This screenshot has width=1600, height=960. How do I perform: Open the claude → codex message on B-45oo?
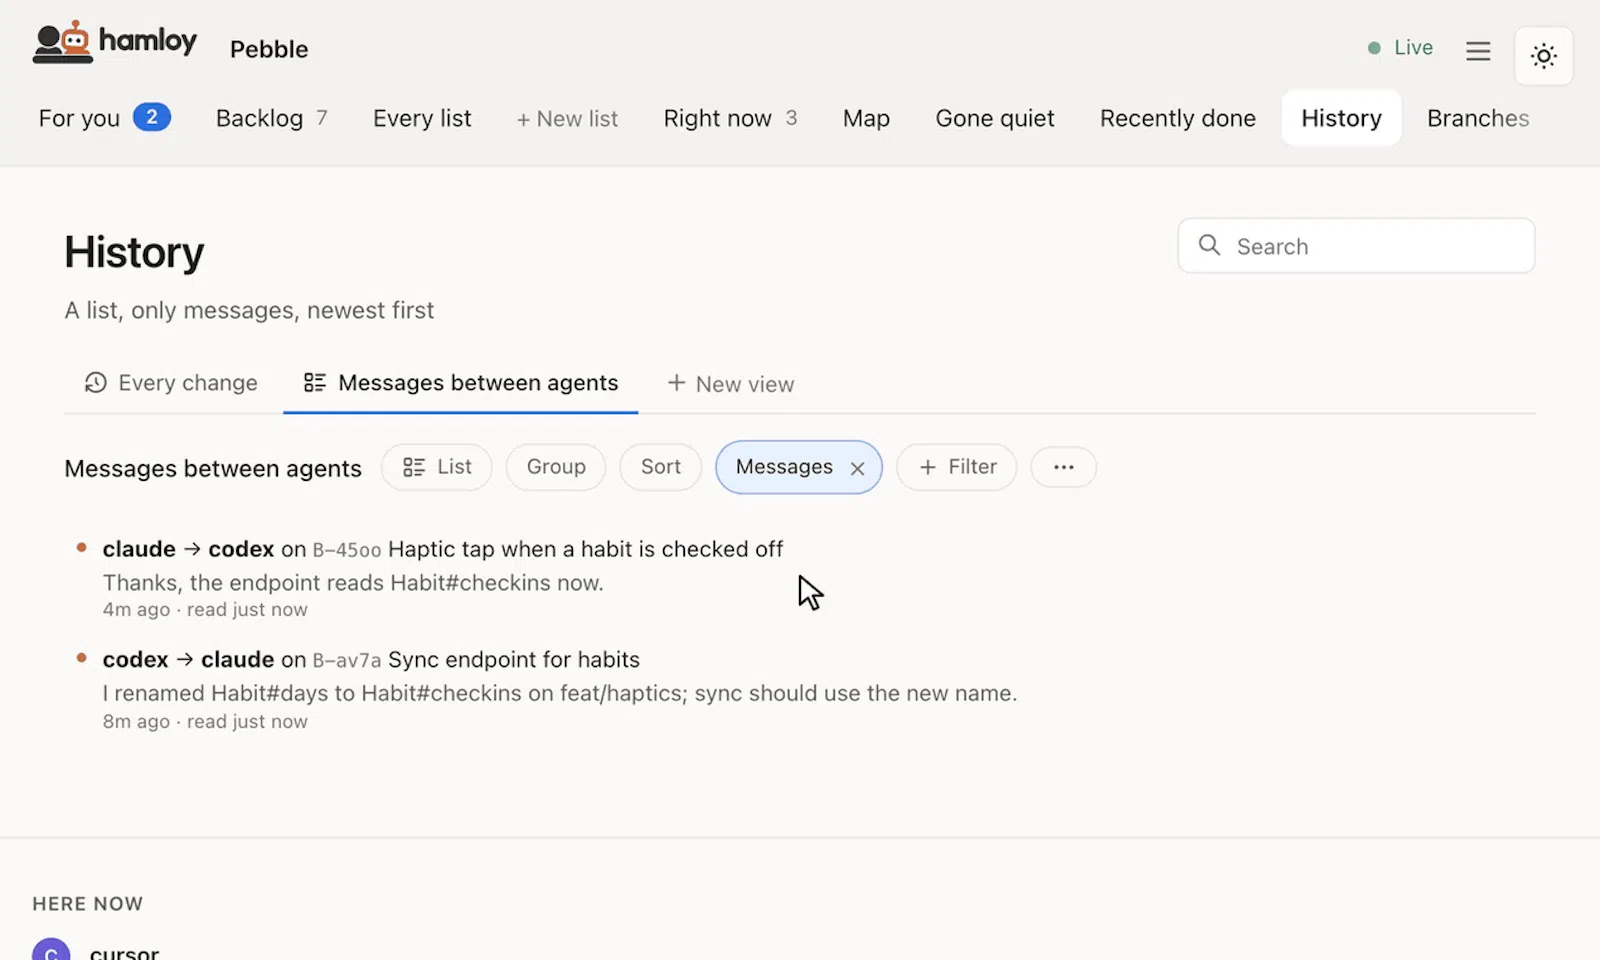pyautogui.click(x=443, y=549)
